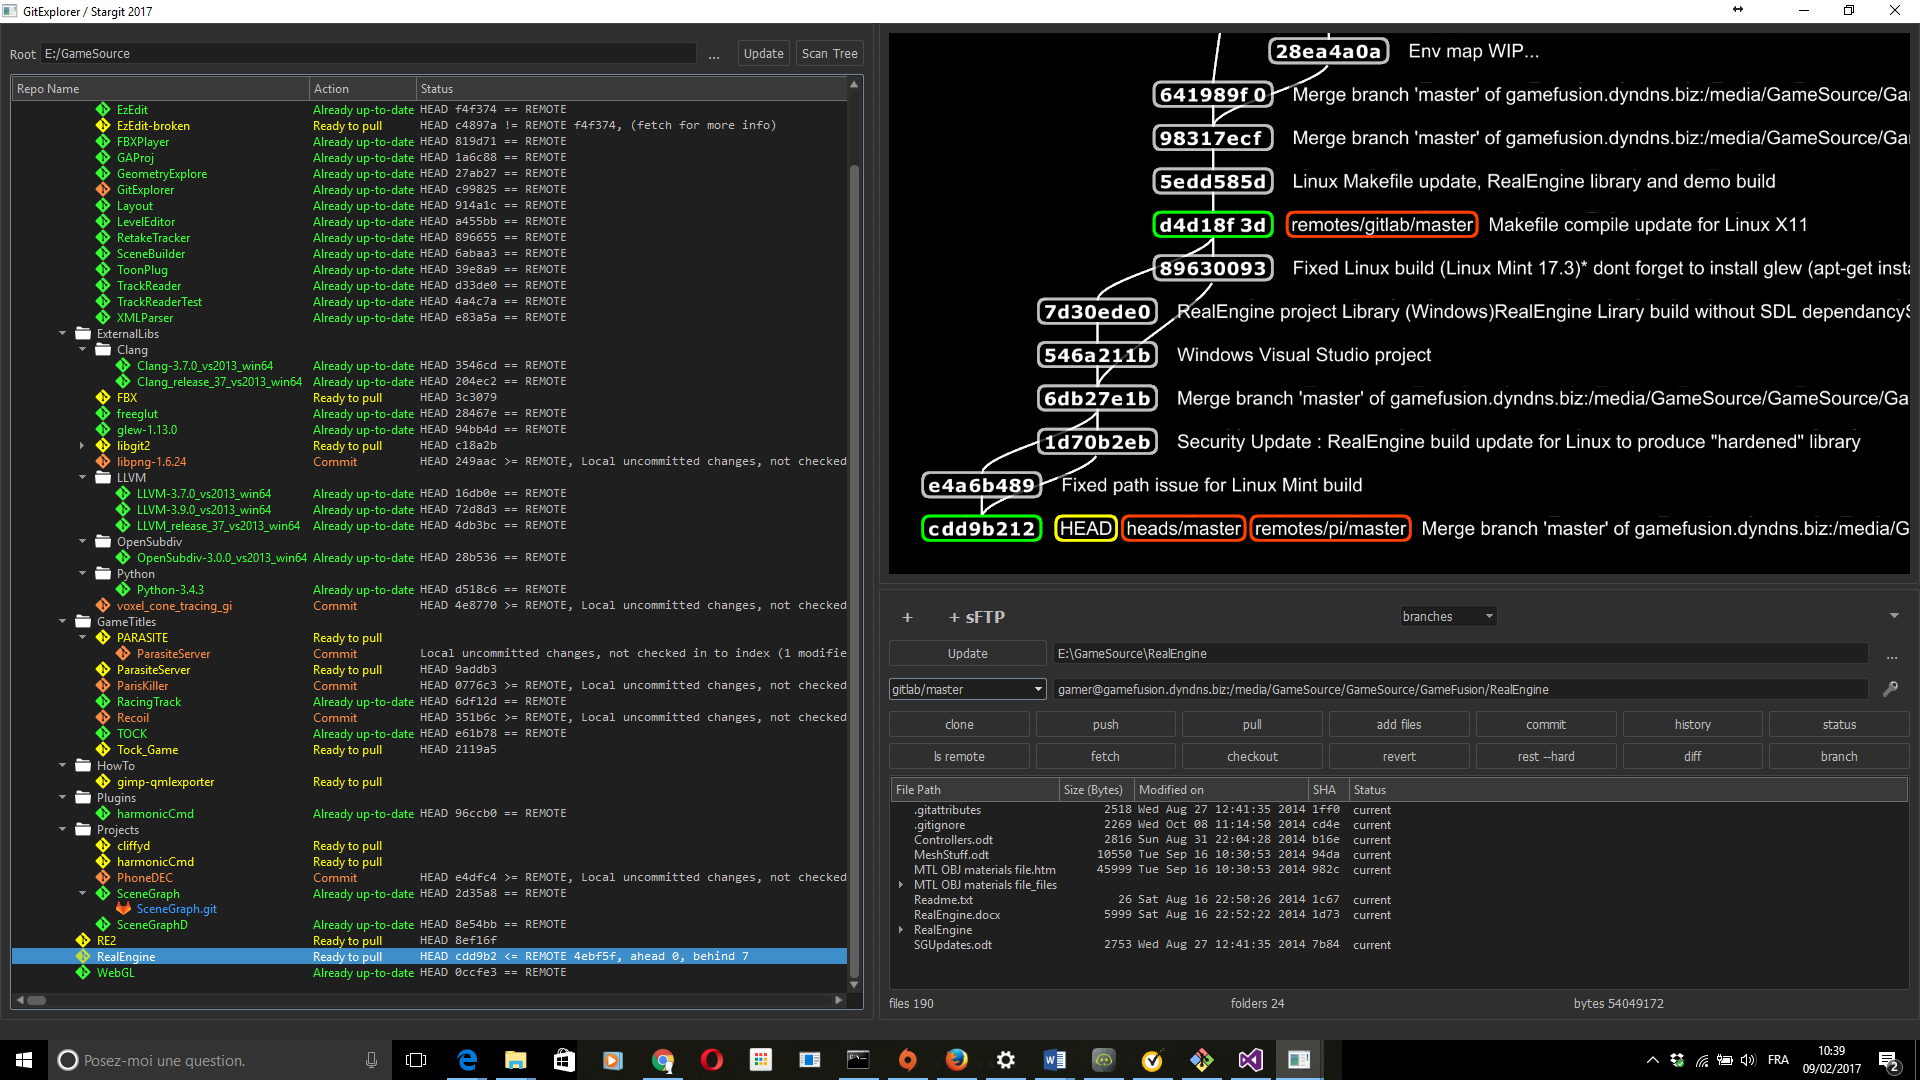Click the Root path input field
The height and width of the screenshot is (1080, 1920).
pos(368,54)
